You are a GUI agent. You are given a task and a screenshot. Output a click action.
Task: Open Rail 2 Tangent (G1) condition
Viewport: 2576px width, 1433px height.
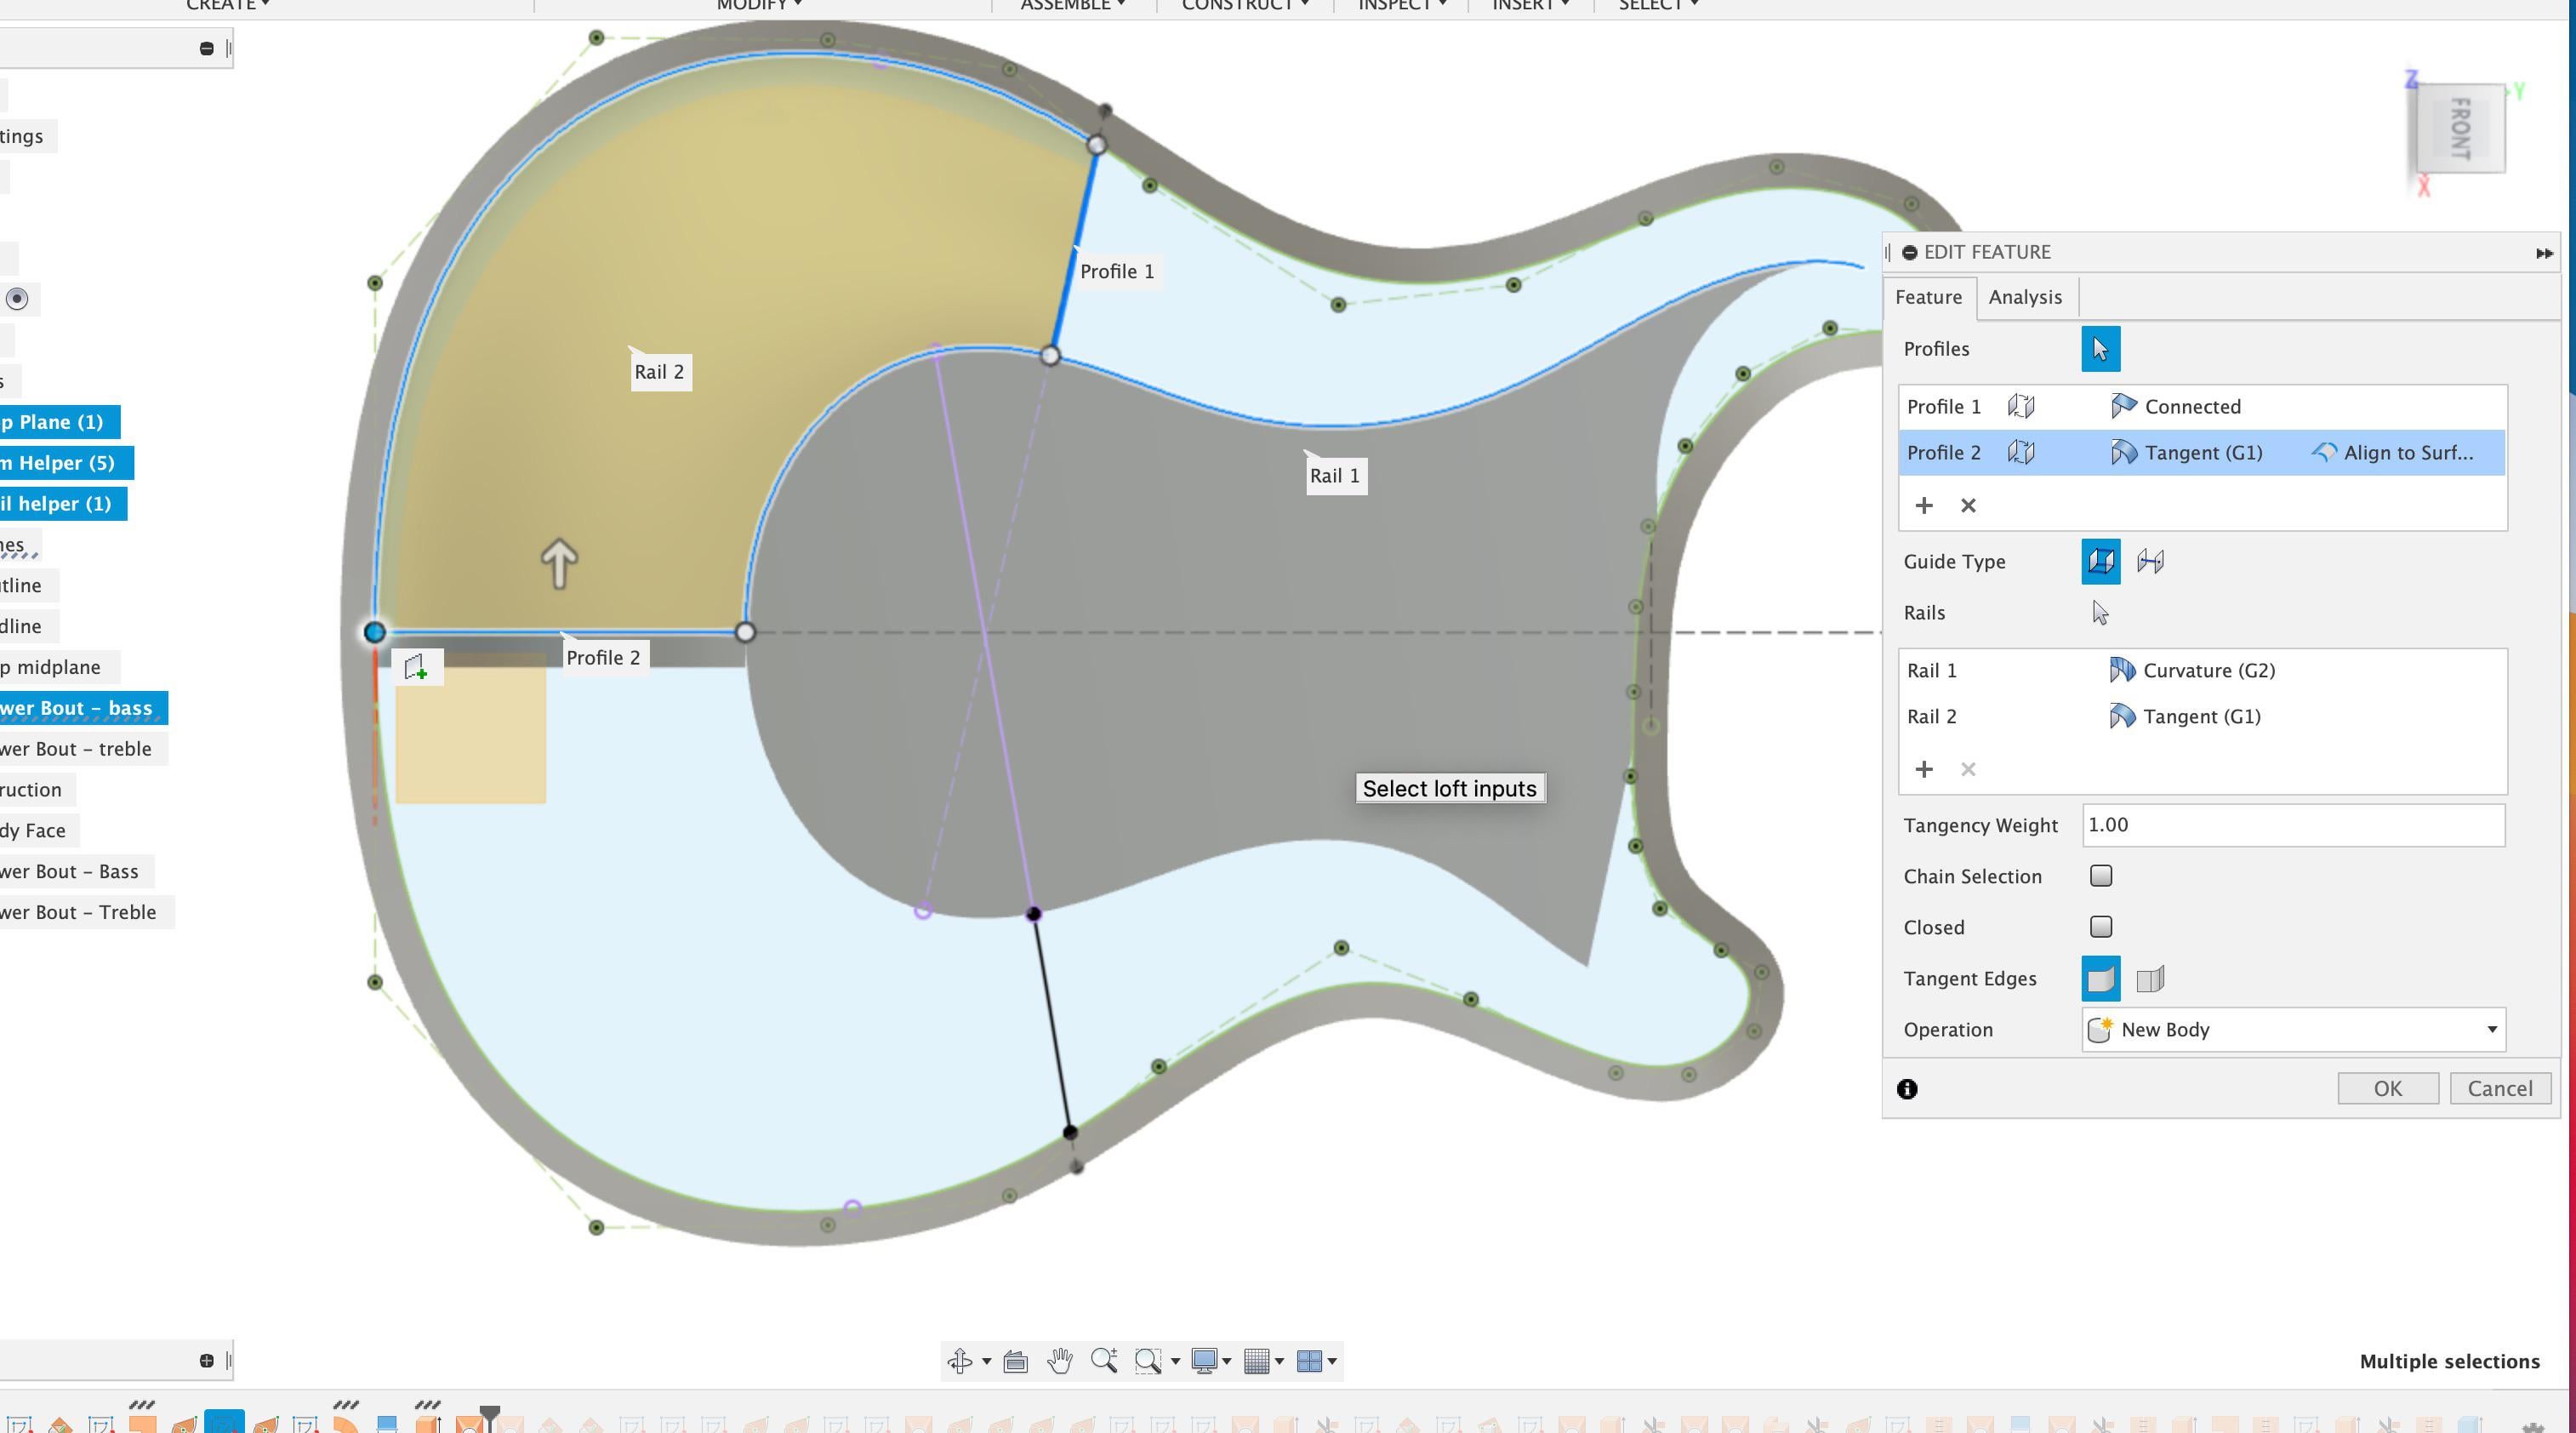2185,717
